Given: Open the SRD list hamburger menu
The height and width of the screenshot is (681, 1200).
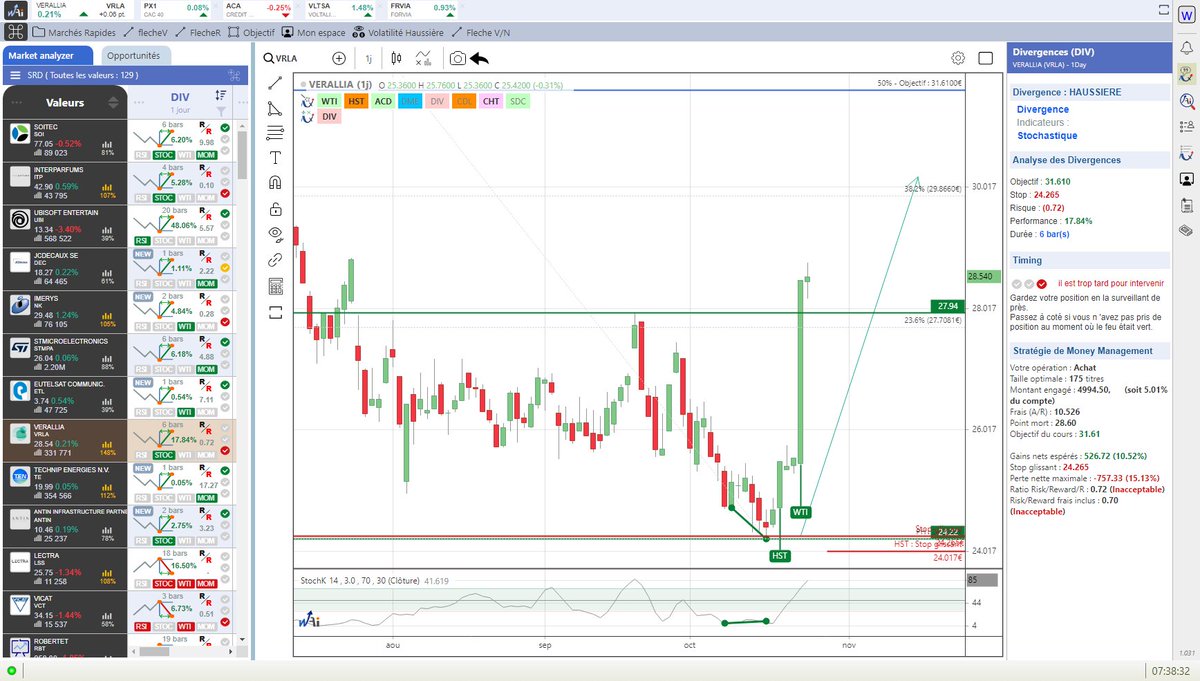Looking at the screenshot, I should tap(16, 75).
